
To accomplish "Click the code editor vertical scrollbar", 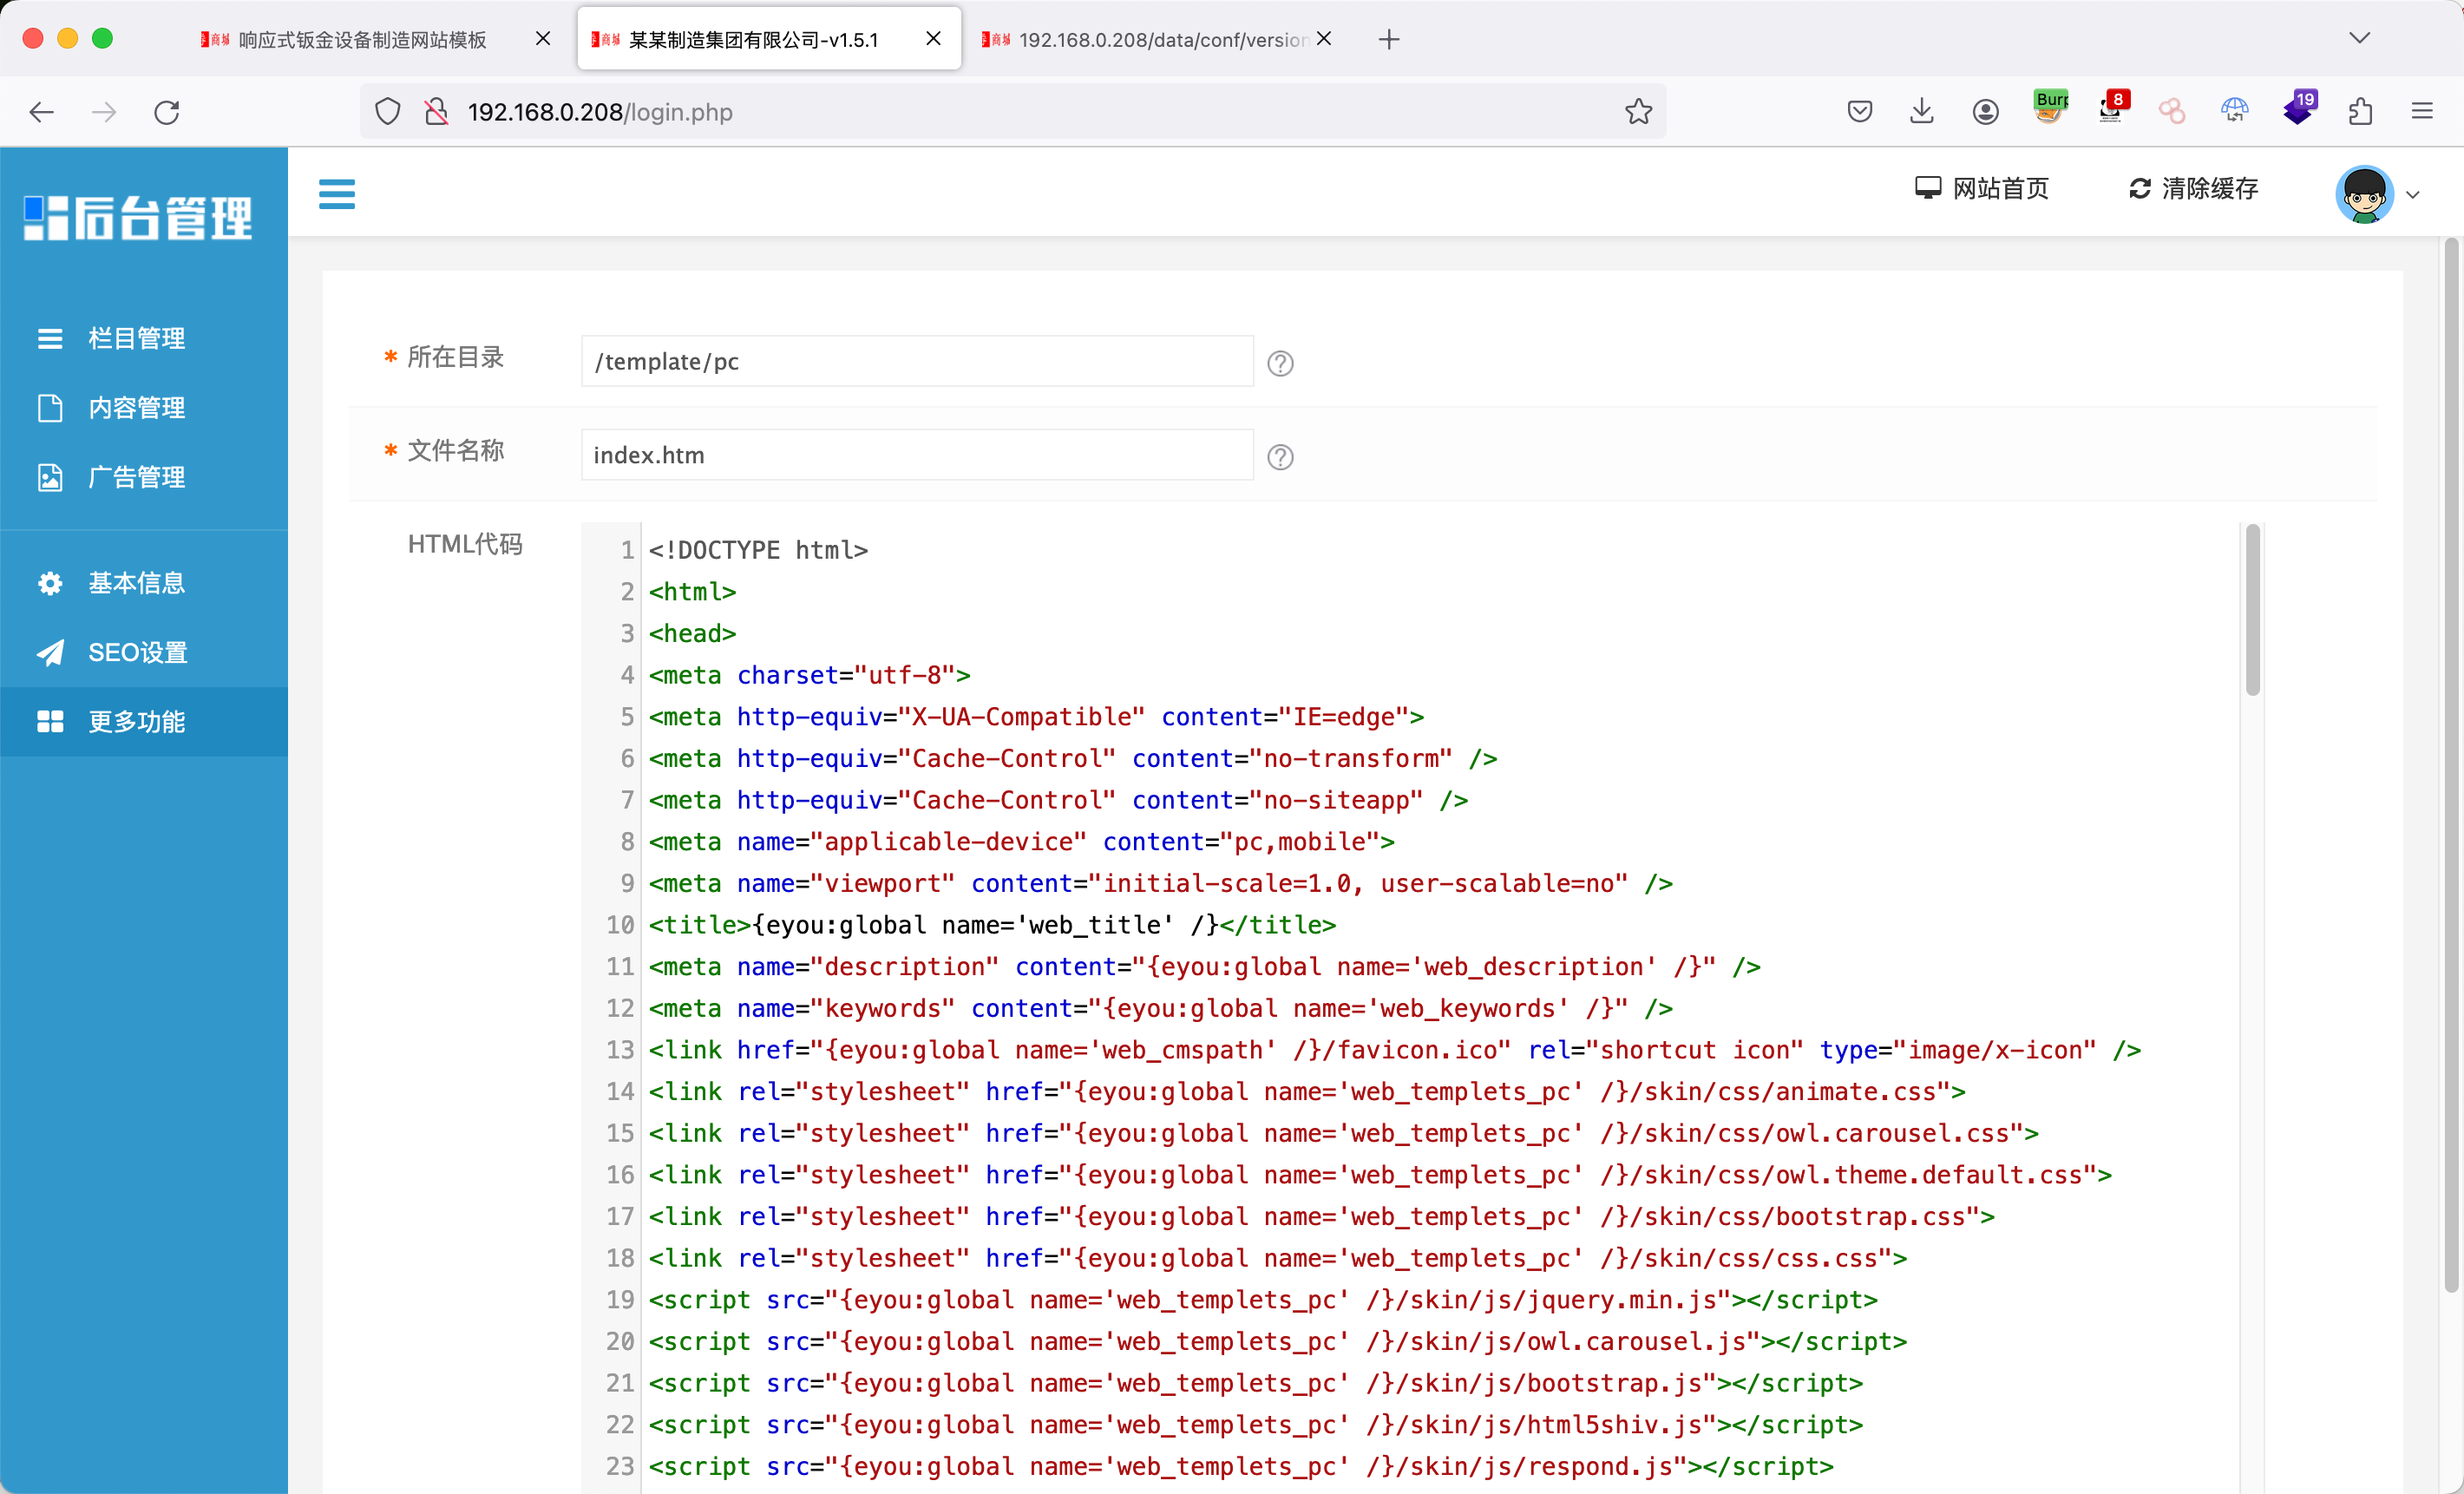I will [x=2252, y=610].
